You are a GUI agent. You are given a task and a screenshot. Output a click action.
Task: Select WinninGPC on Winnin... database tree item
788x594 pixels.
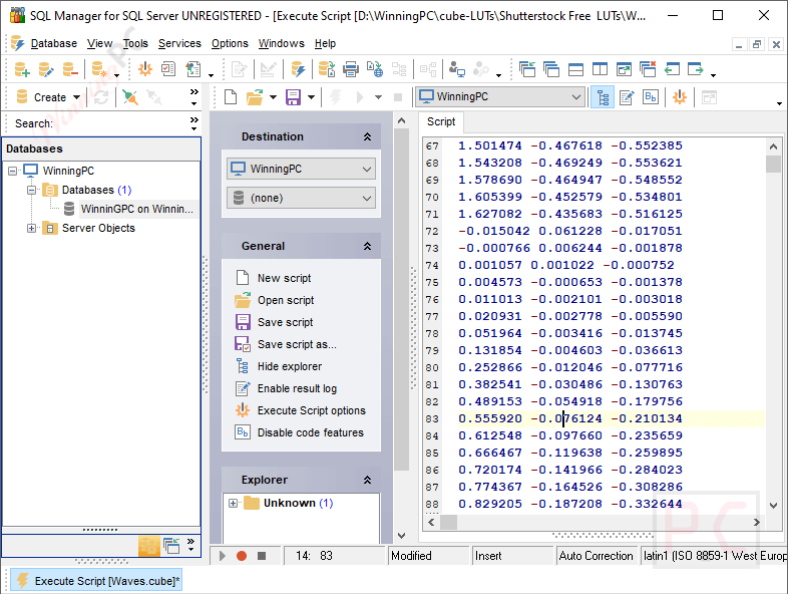(137, 209)
